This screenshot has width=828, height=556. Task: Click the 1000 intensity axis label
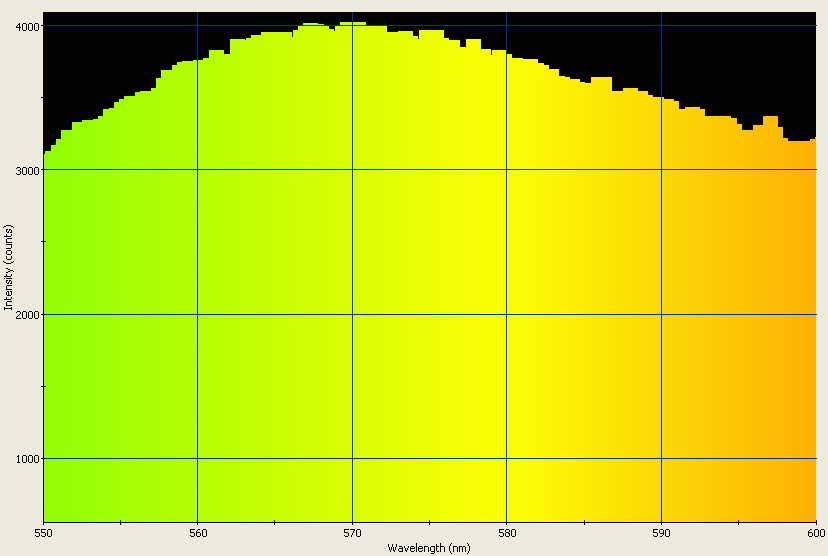click(27, 459)
